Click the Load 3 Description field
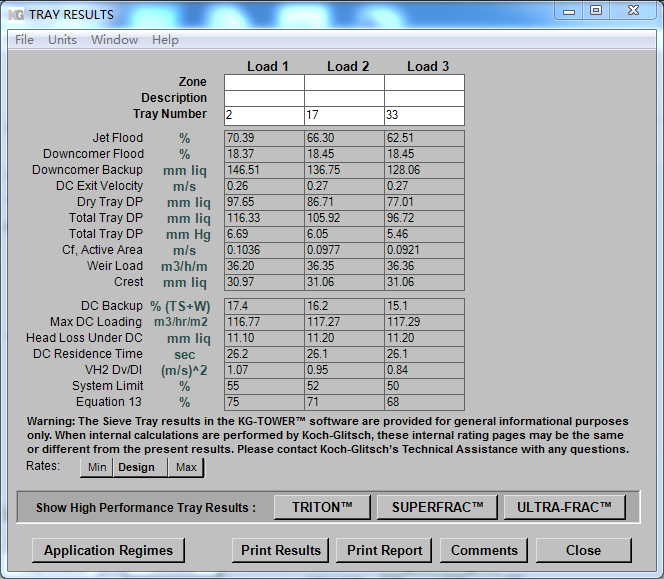Screen dimensions: 664x579 point(424,98)
